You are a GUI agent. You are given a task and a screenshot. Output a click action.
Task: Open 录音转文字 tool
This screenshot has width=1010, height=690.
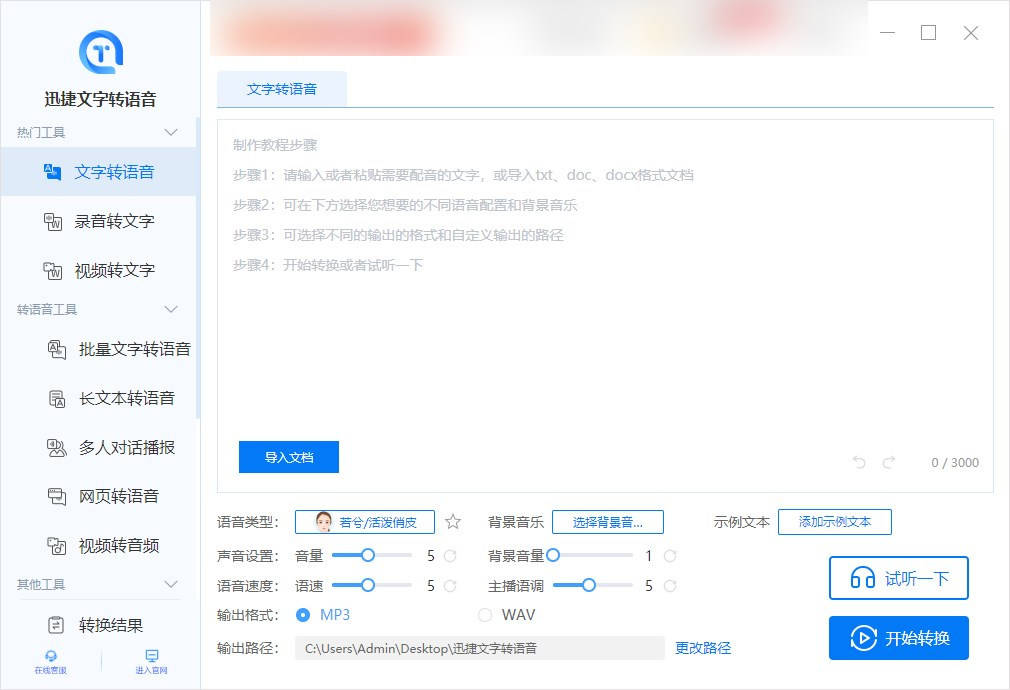point(99,221)
